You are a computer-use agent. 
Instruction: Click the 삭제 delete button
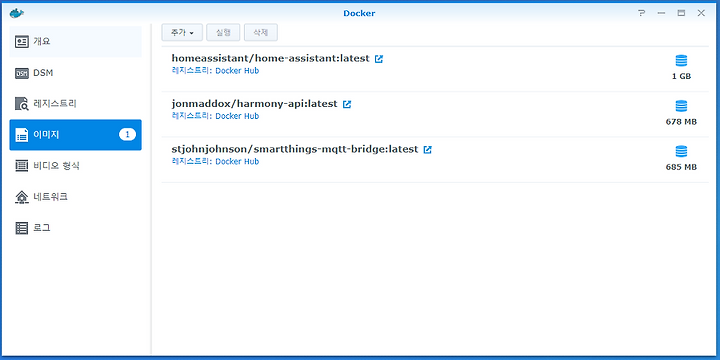click(x=261, y=33)
